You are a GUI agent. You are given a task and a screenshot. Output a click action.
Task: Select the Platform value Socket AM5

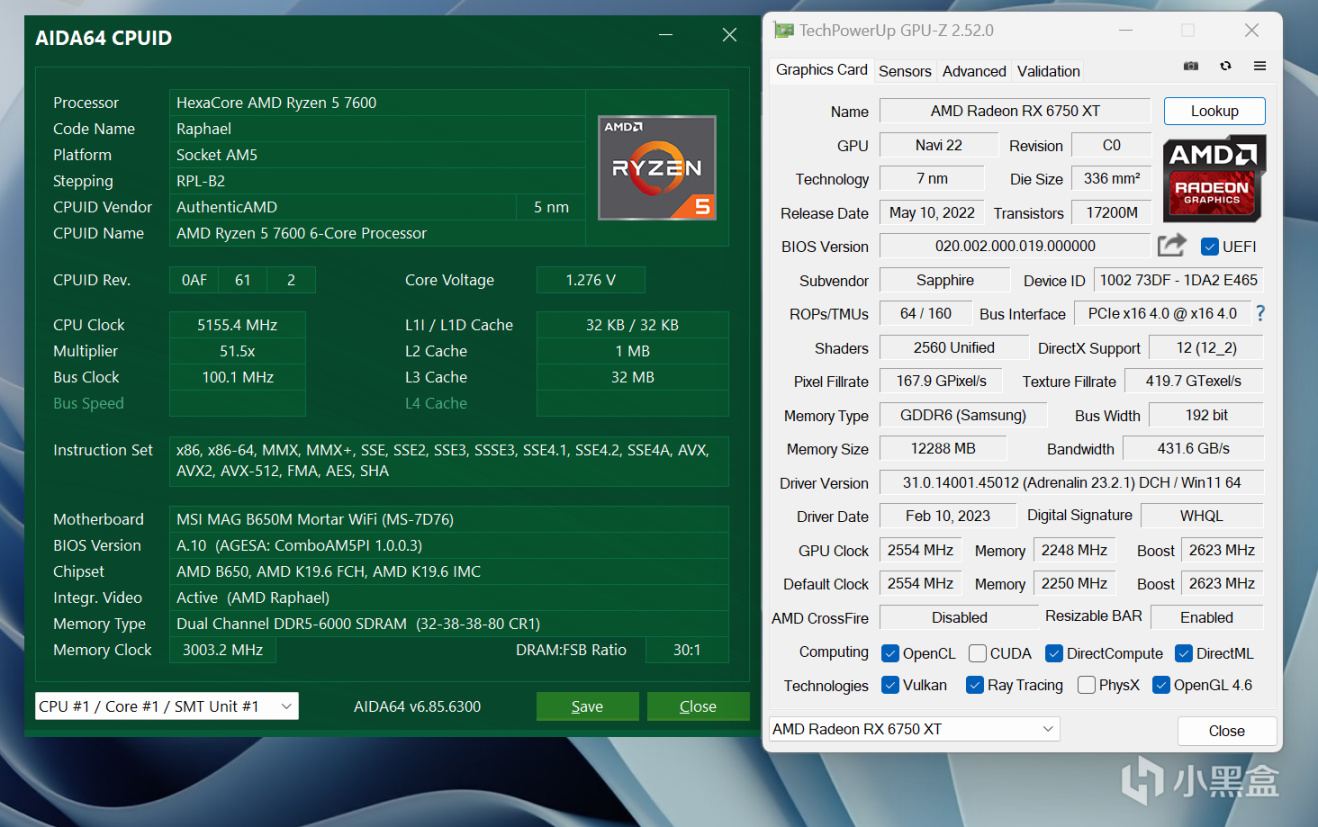tap(377, 155)
